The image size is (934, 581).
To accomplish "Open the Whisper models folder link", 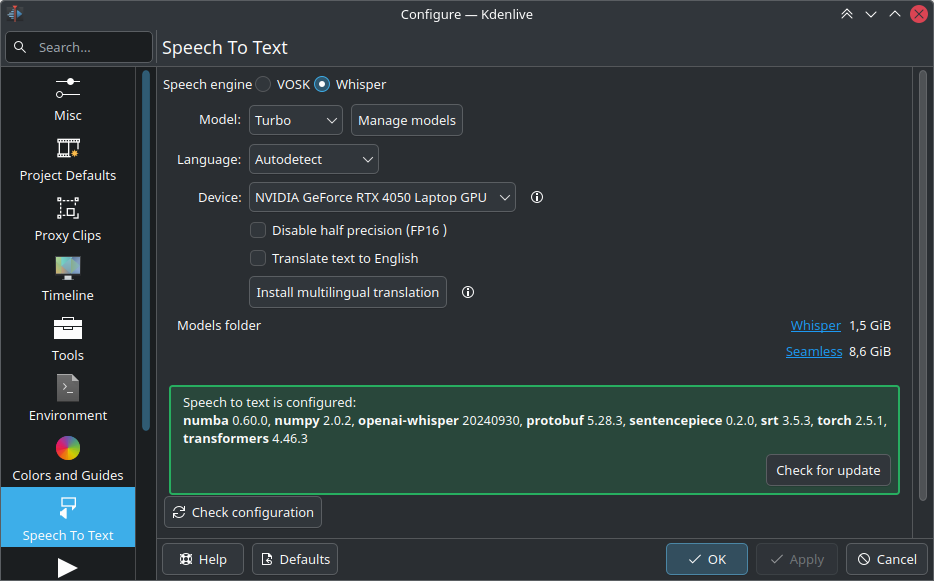I will point(815,326).
